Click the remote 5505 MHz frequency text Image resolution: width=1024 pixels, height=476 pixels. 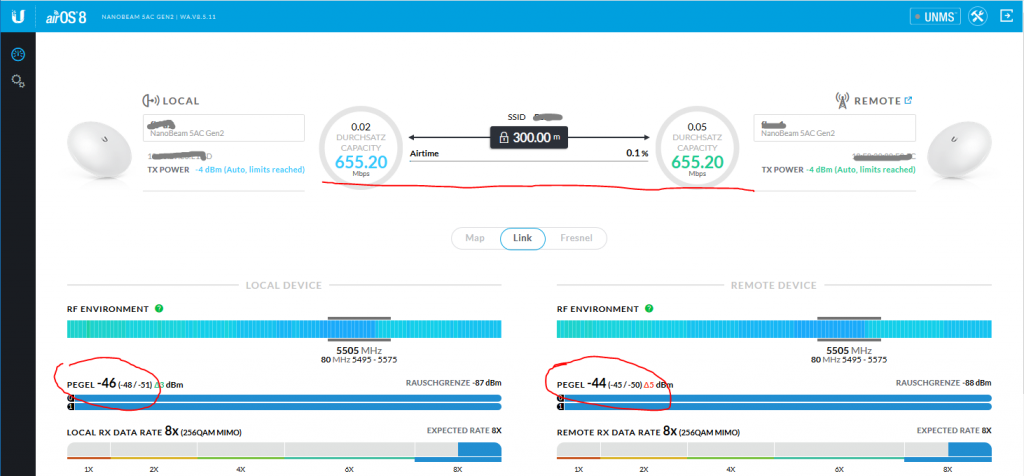pos(848,350)
